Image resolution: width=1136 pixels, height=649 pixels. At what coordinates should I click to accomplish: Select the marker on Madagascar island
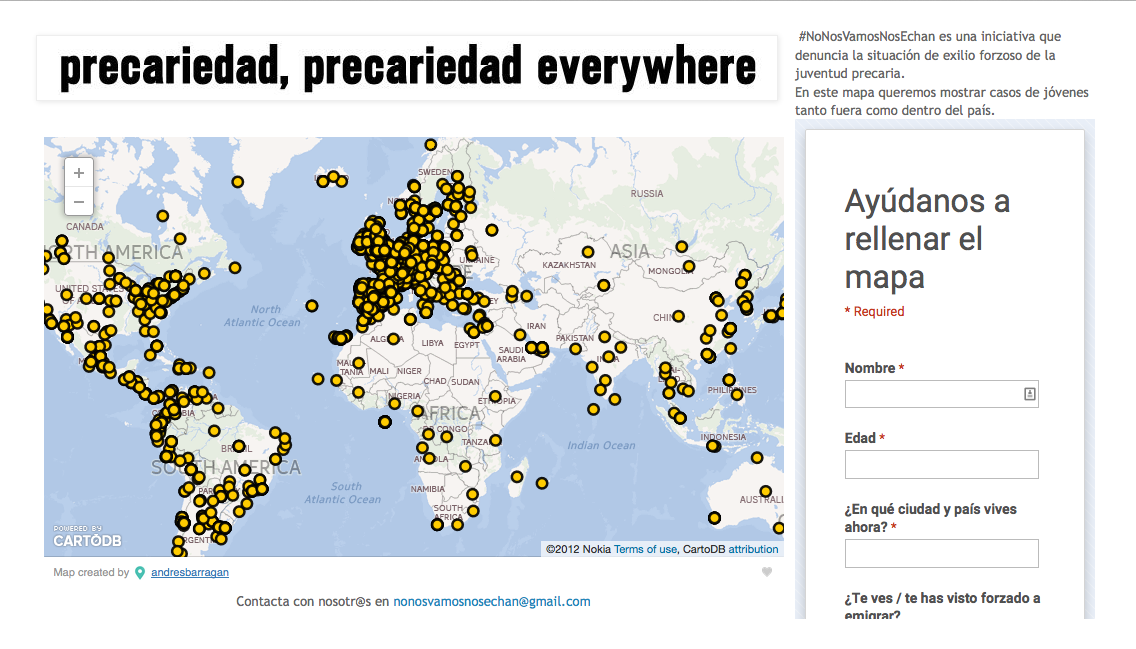click(x=517, y=477)
